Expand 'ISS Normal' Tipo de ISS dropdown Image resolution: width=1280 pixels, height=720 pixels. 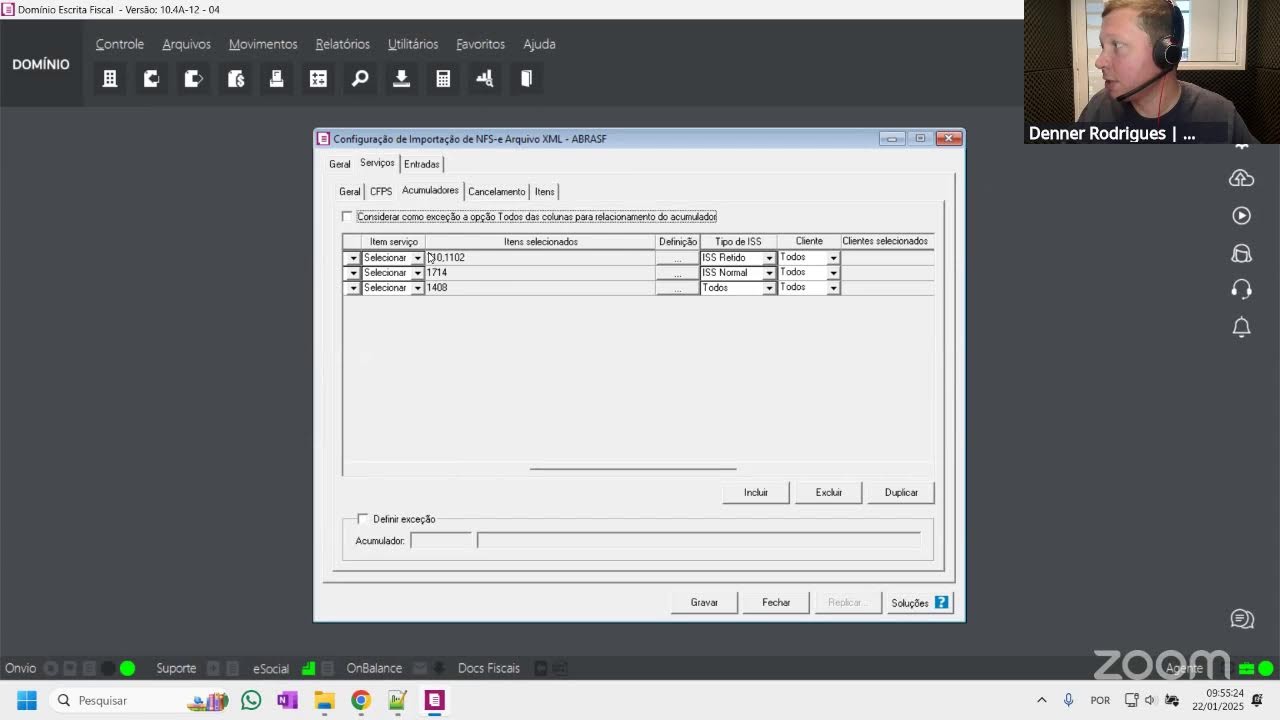coord(769,273)
